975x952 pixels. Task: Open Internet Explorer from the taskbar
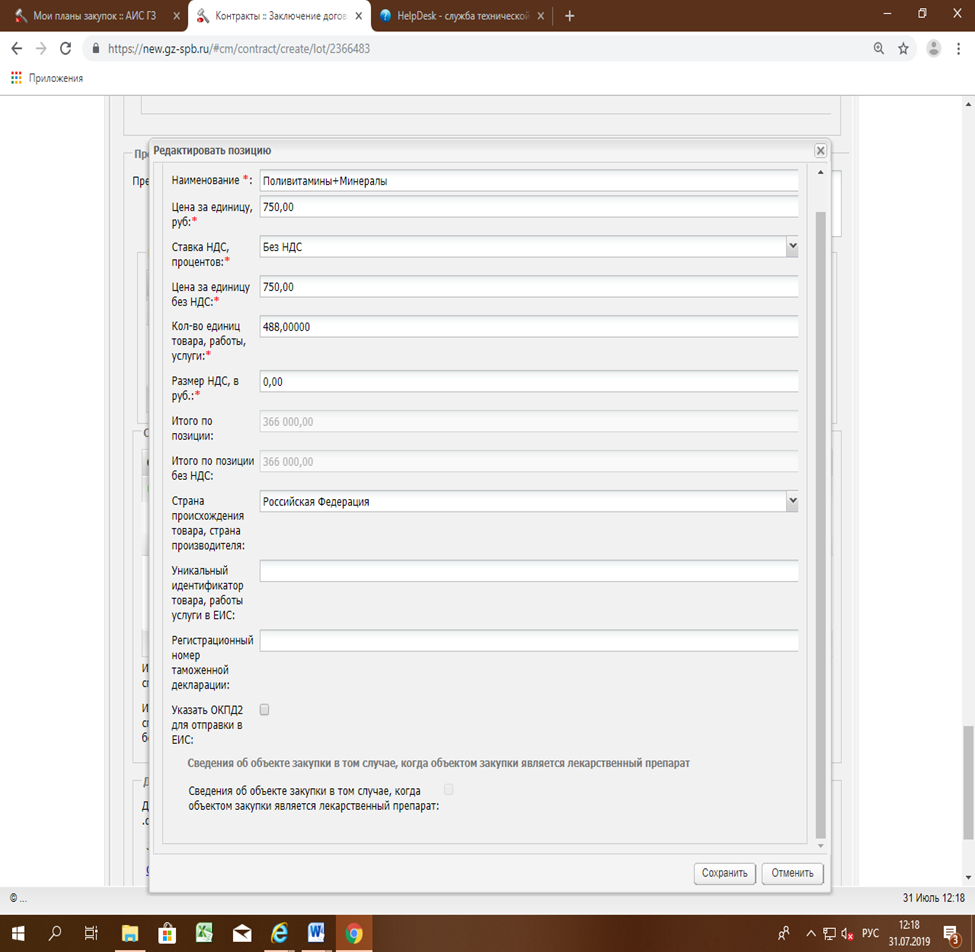(279, 933)
